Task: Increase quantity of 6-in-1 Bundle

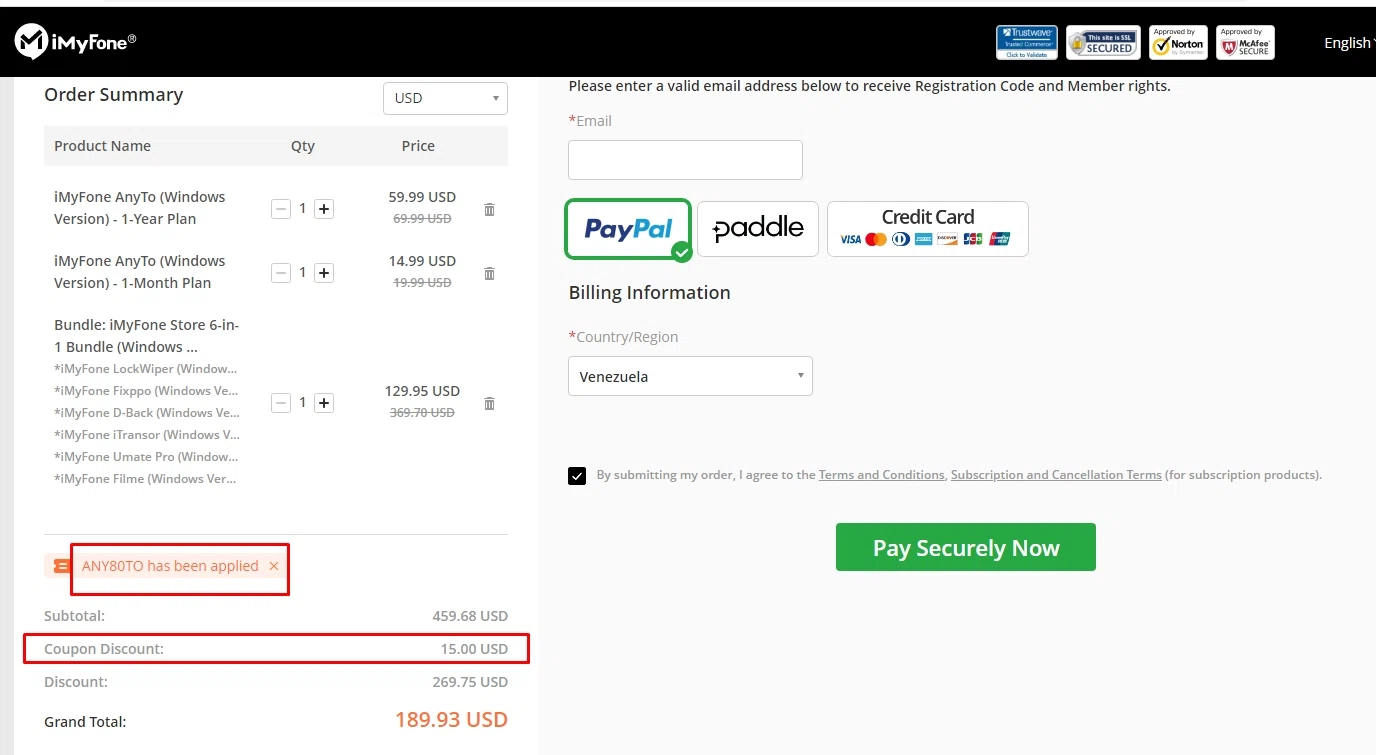Action: point(324,403)
